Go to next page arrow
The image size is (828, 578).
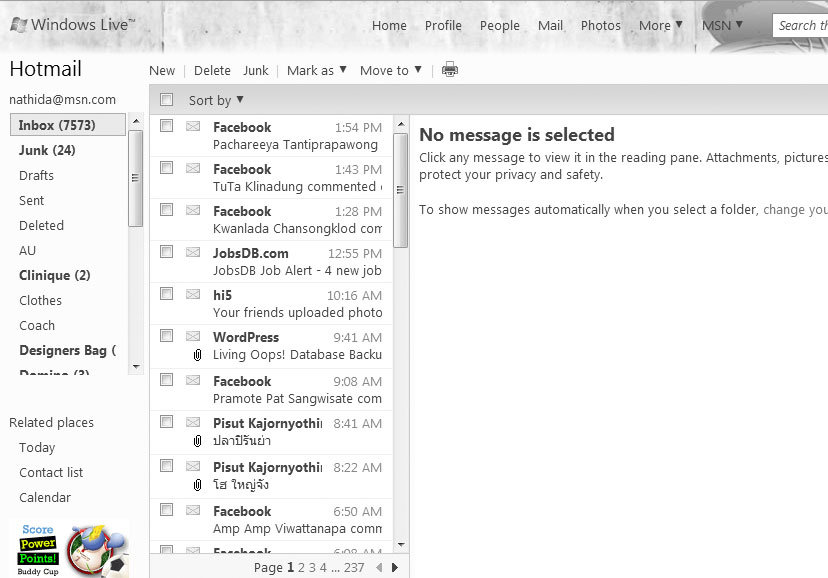pyautogui.click(x=395, y=567)
